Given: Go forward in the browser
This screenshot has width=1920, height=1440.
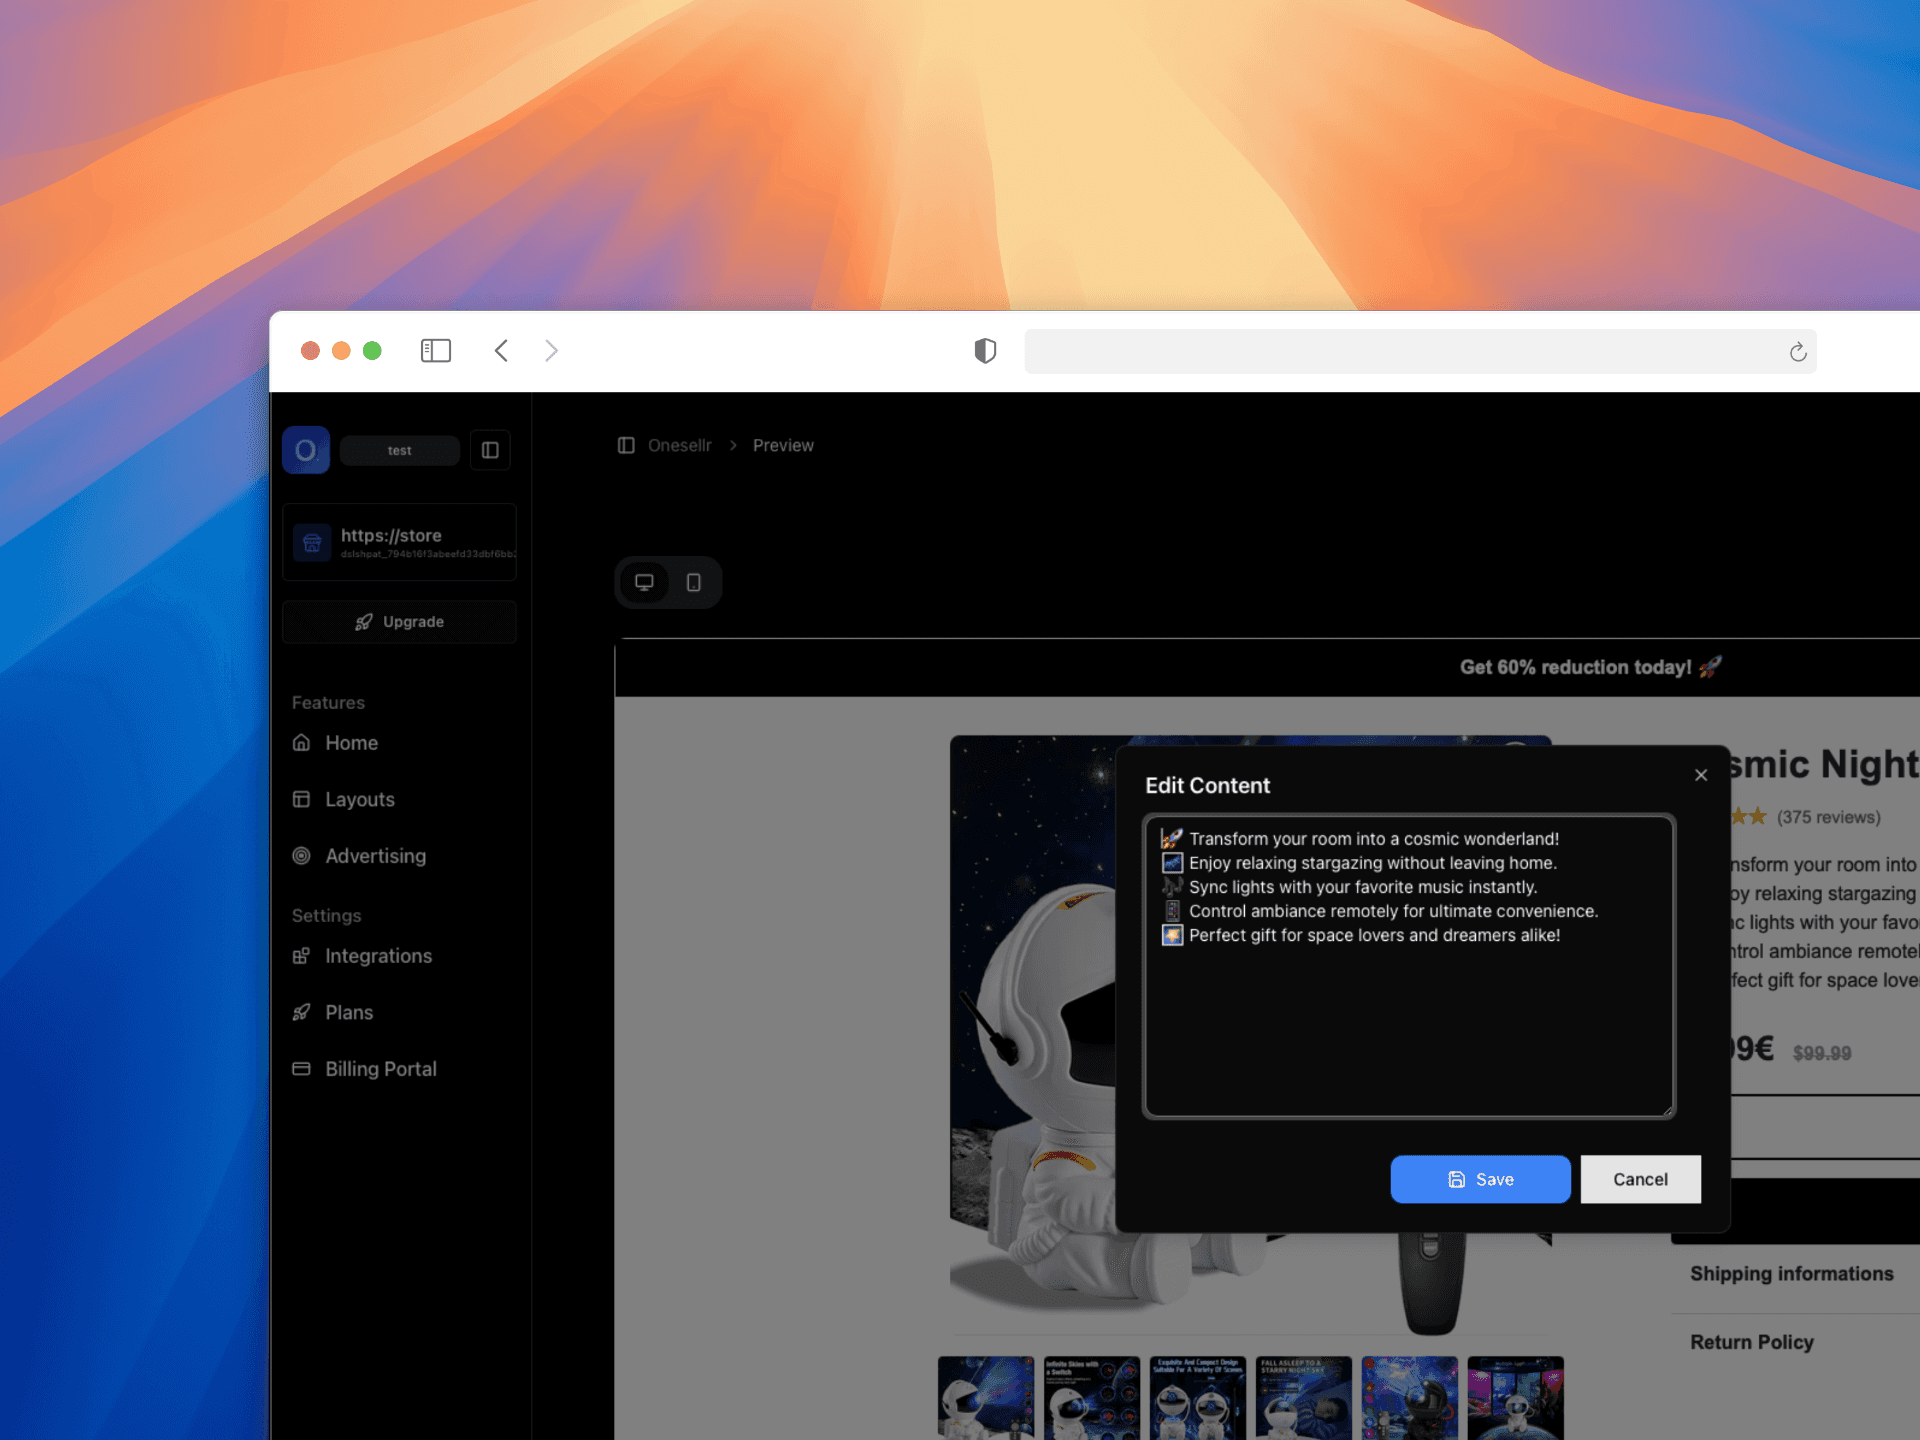Looking at the screenshot, I should pos(551,351).
